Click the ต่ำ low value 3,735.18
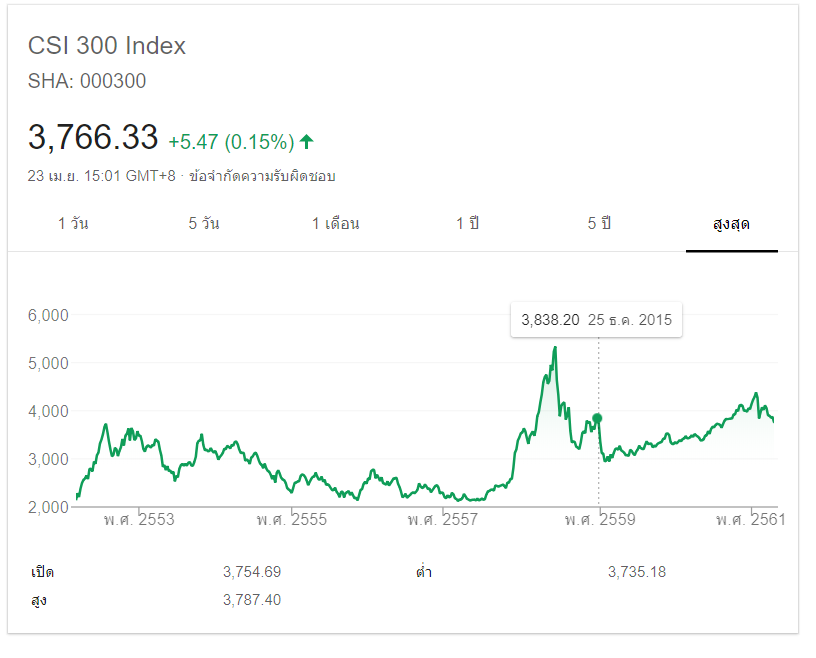Viewport: 816px width, 658px height. point(636,572)
